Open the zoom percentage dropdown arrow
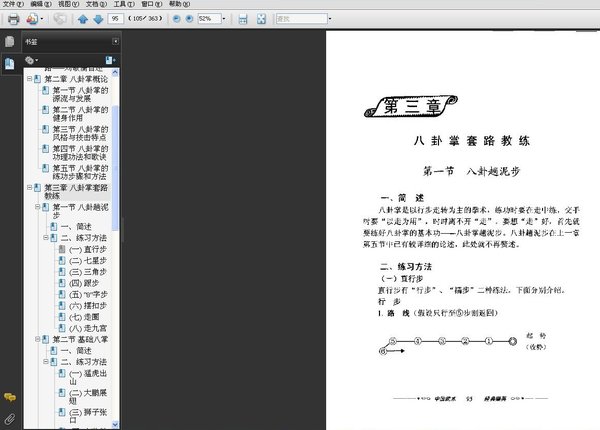Screen dimensions: 600x430 coord(224,18)
